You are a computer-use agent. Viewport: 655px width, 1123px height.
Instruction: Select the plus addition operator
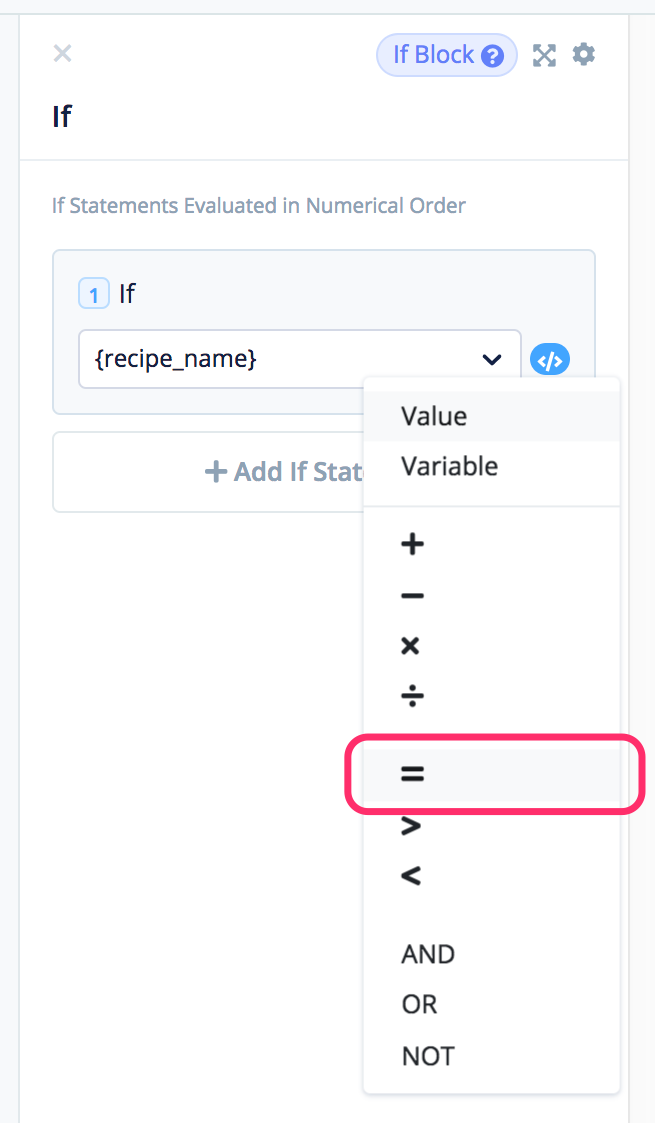pyautogui.click(x=412, y=544)
